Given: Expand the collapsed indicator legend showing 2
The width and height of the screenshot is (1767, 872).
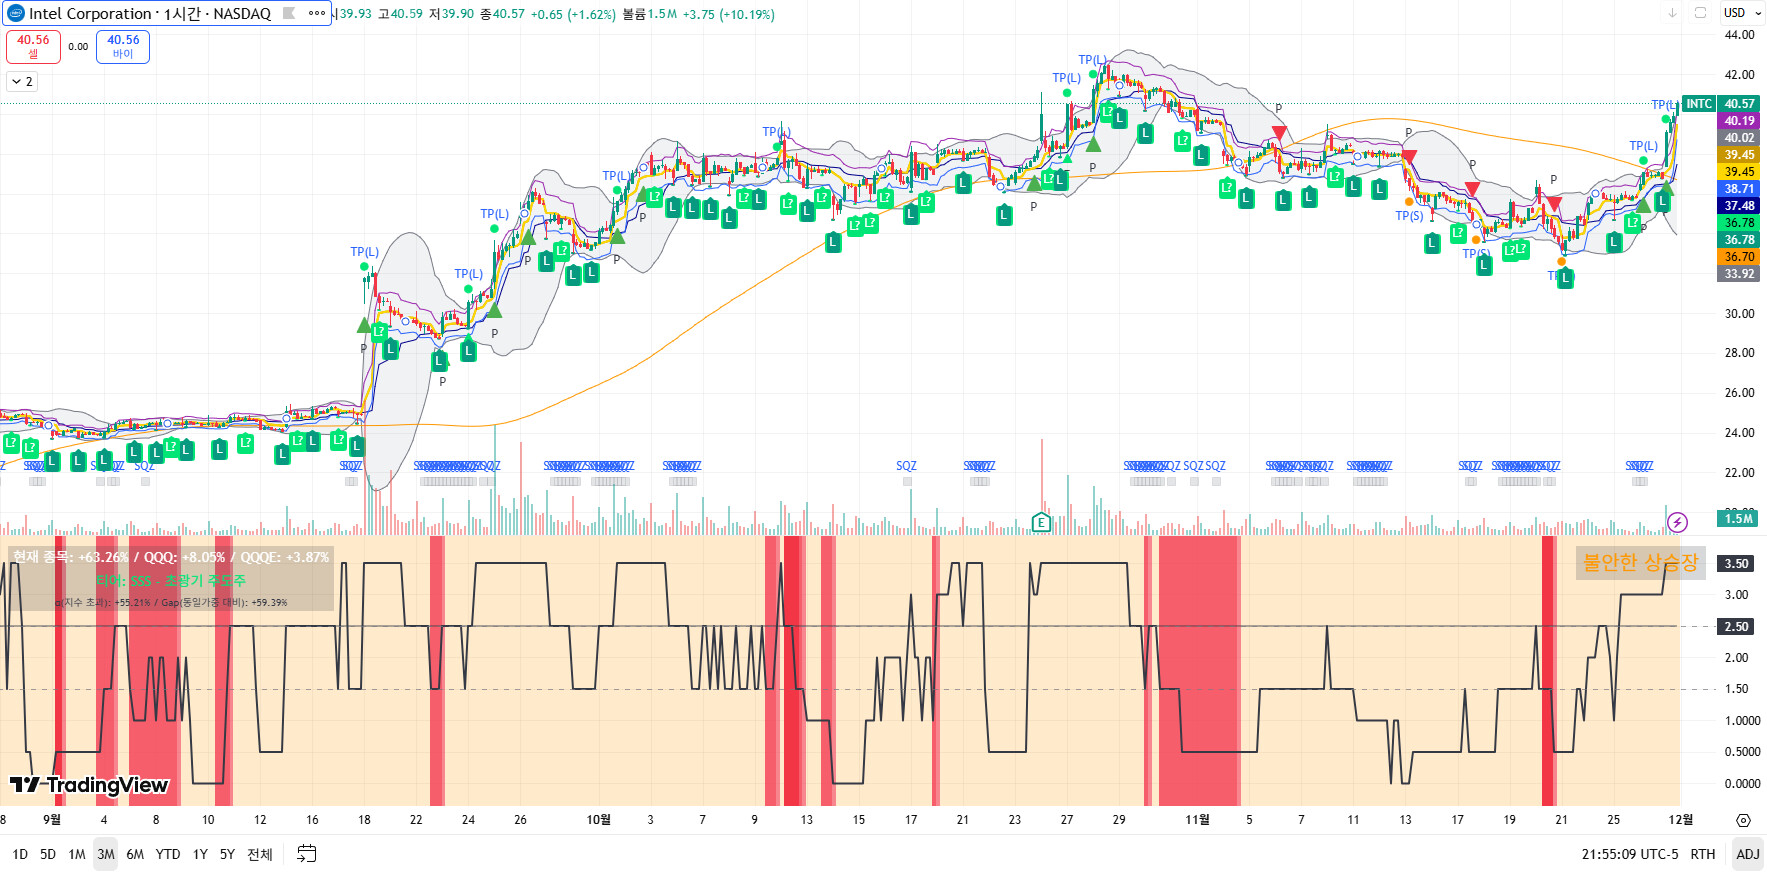Looking at the screenshot, I should coord(22,82).
